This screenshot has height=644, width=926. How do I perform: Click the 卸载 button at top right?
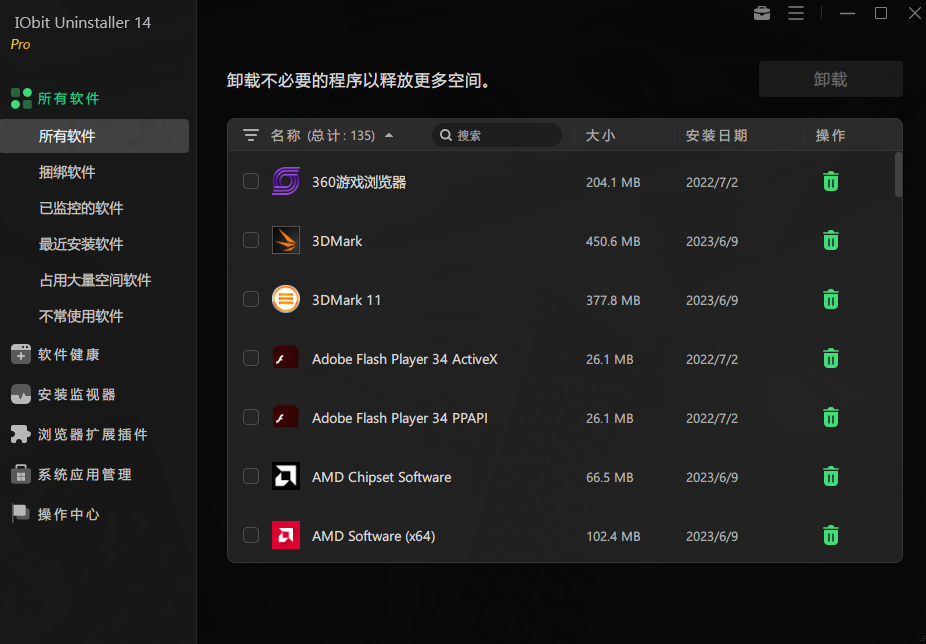coord(830,79)
